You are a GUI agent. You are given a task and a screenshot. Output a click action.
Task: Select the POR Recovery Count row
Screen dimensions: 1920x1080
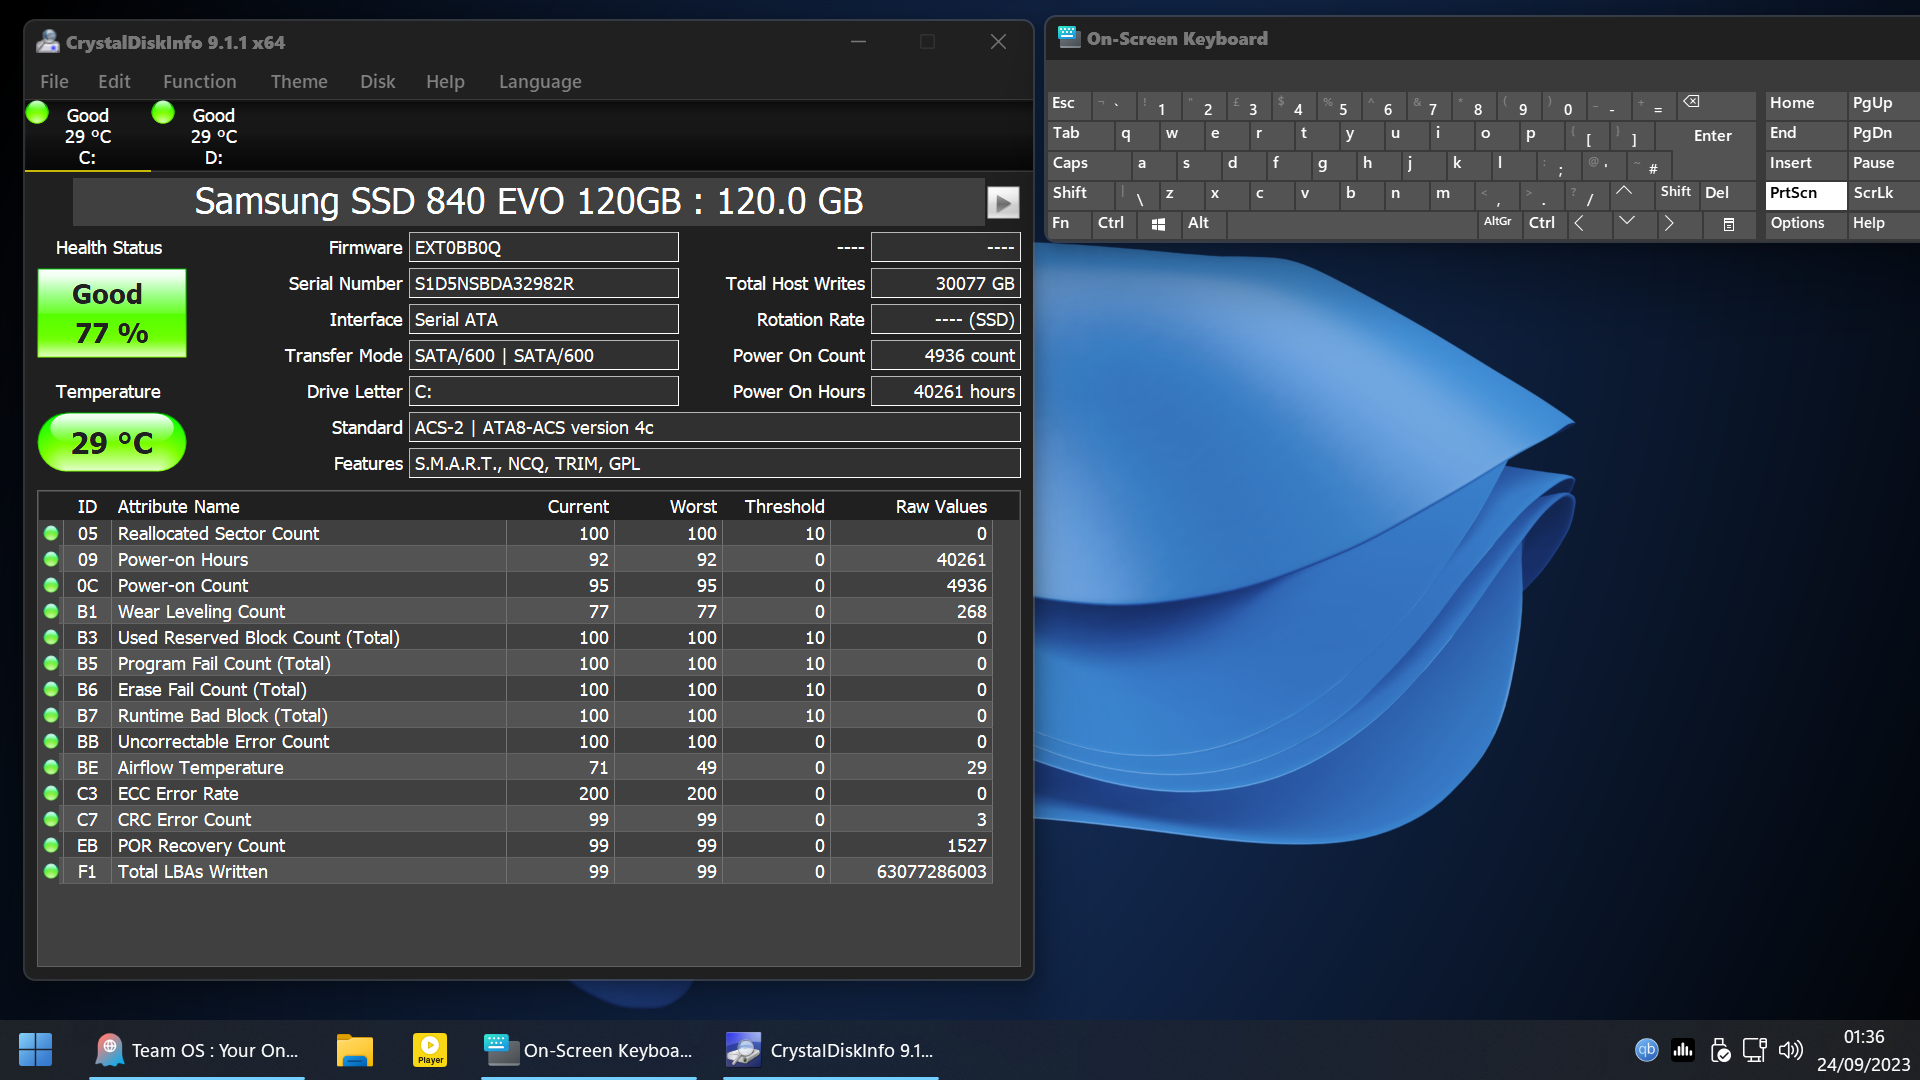pos(516,846)
